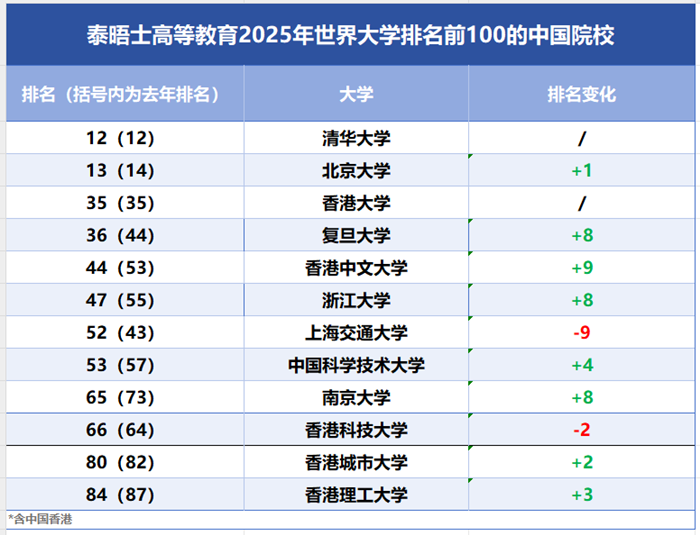Select the cell 65（73）

125,397
